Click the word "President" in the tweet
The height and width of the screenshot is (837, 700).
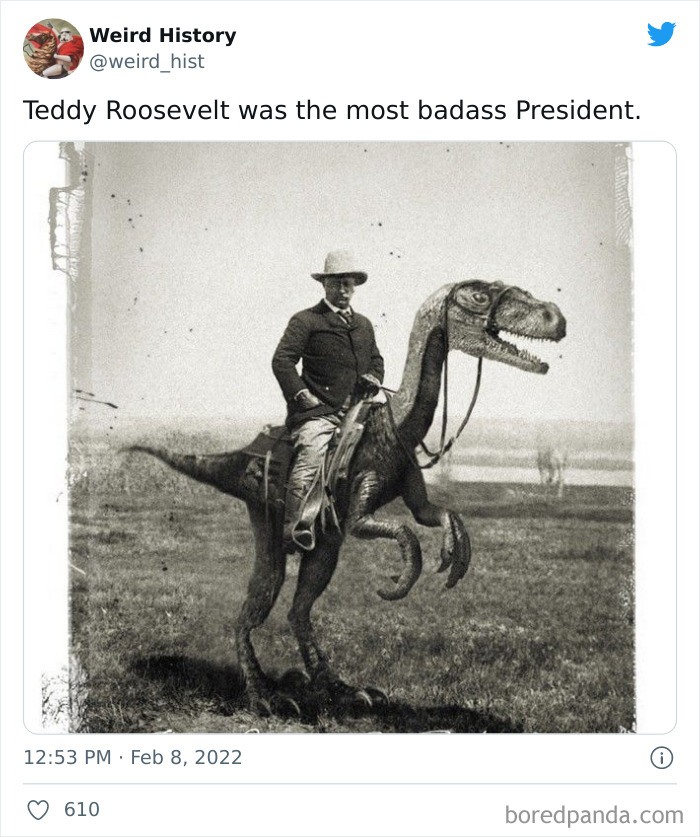[x=578, y=110]
